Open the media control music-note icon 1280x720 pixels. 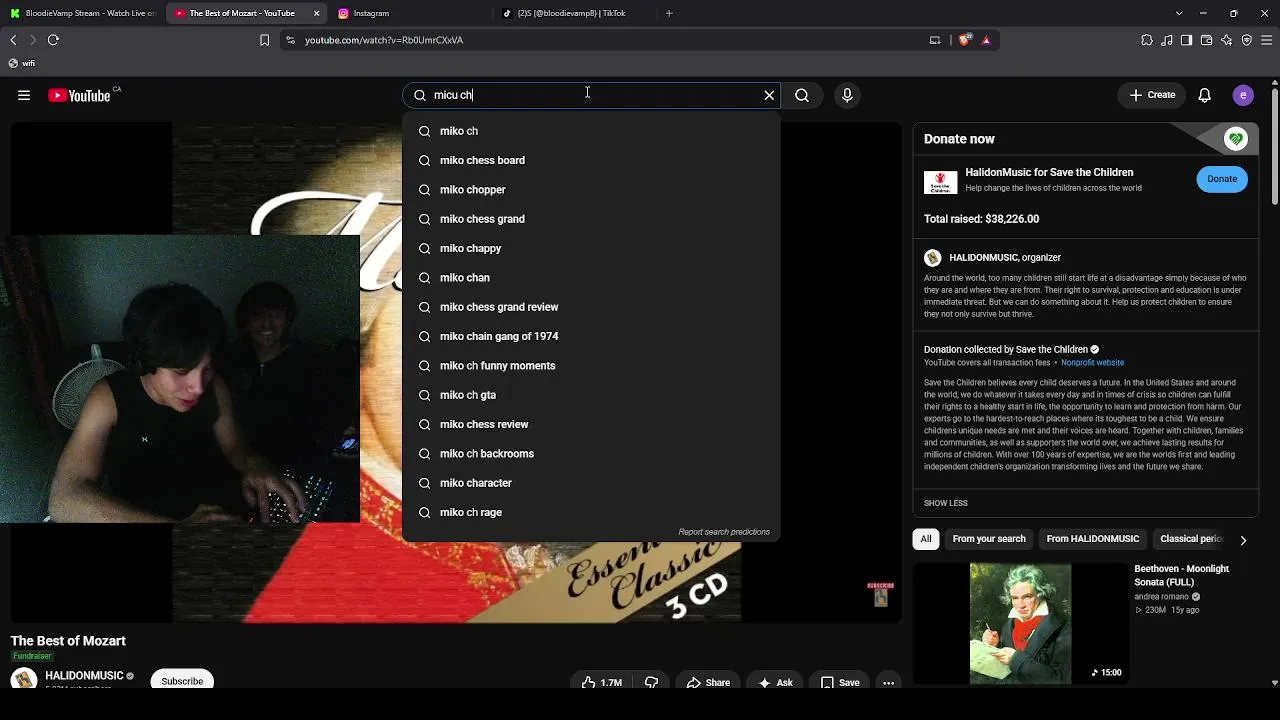click(1167, 40)
